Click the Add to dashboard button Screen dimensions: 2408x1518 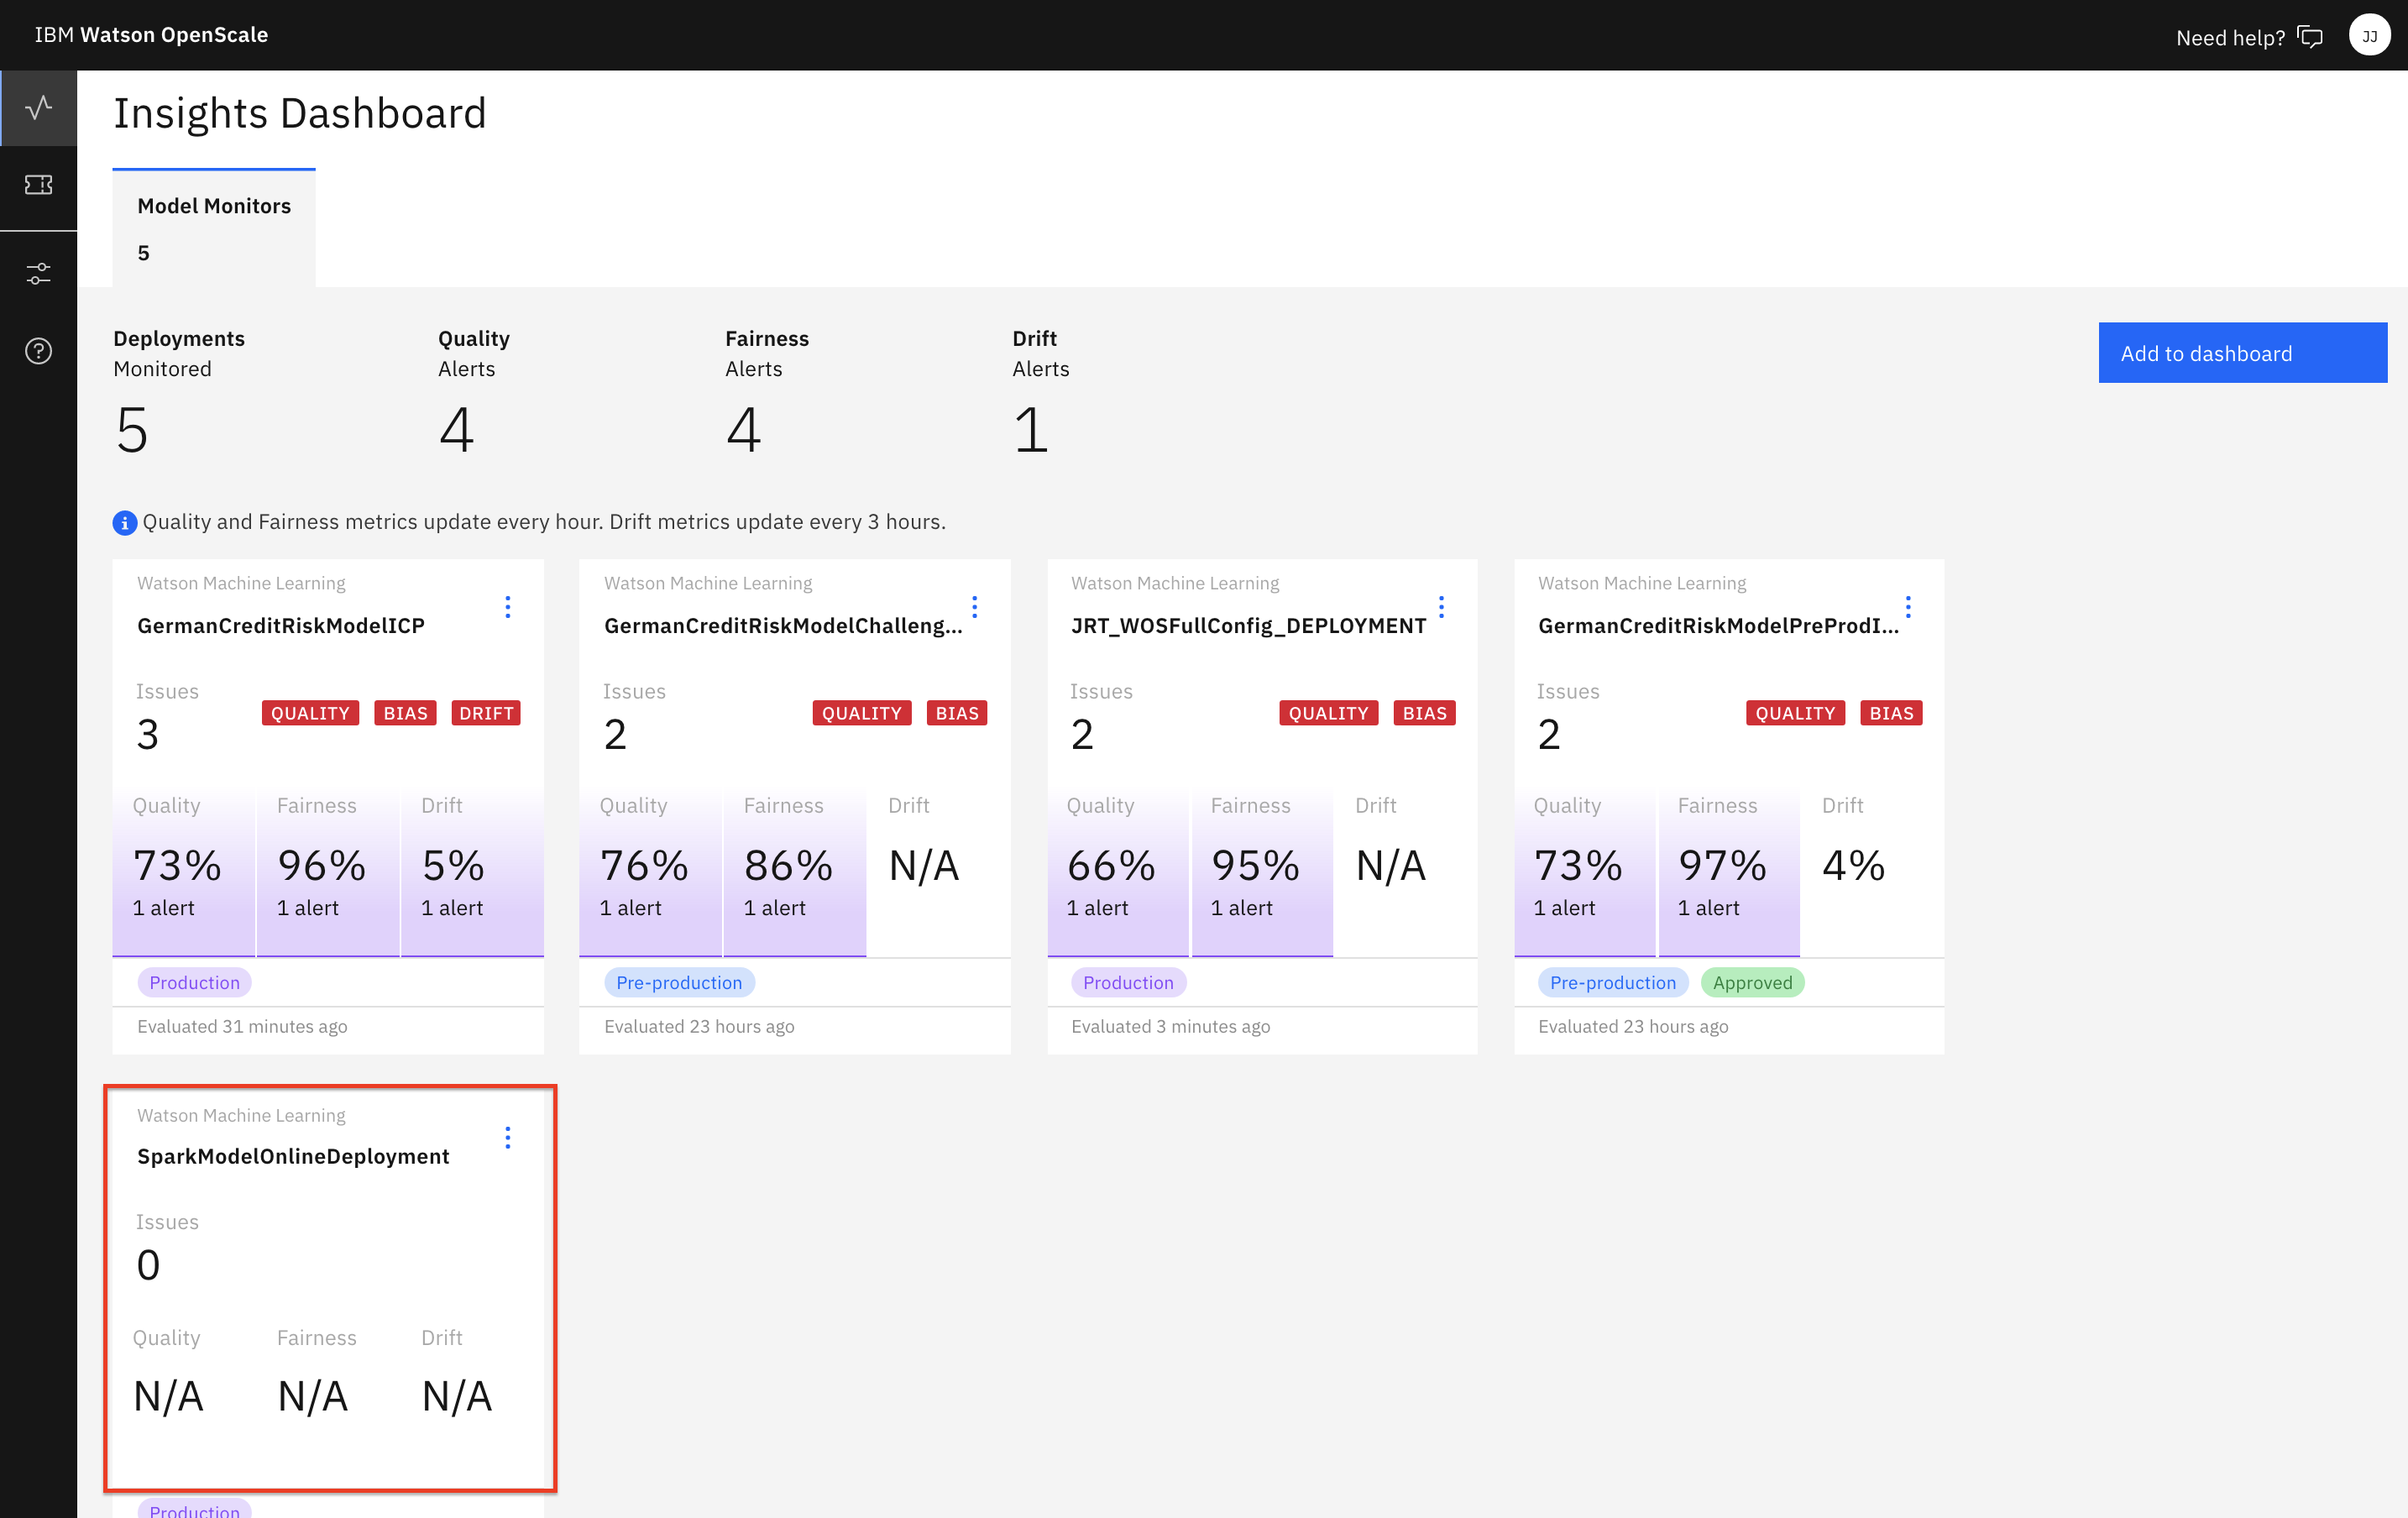[2243, 352]
